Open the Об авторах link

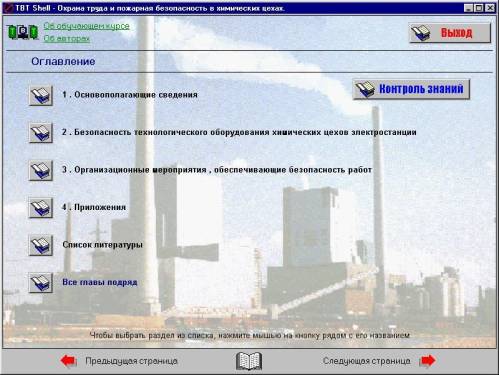click(67, 38)
